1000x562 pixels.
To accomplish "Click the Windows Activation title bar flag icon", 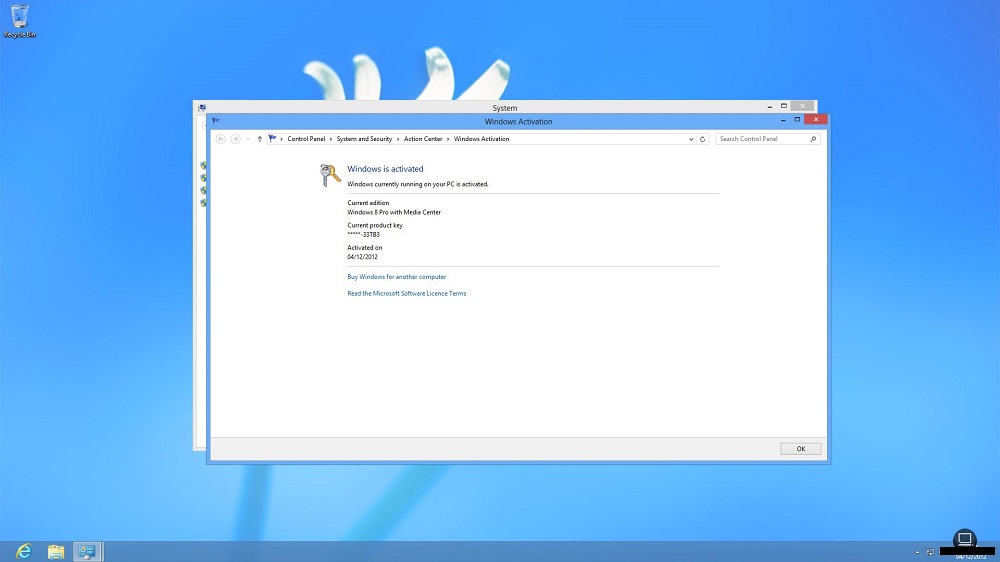I will 216,121.
